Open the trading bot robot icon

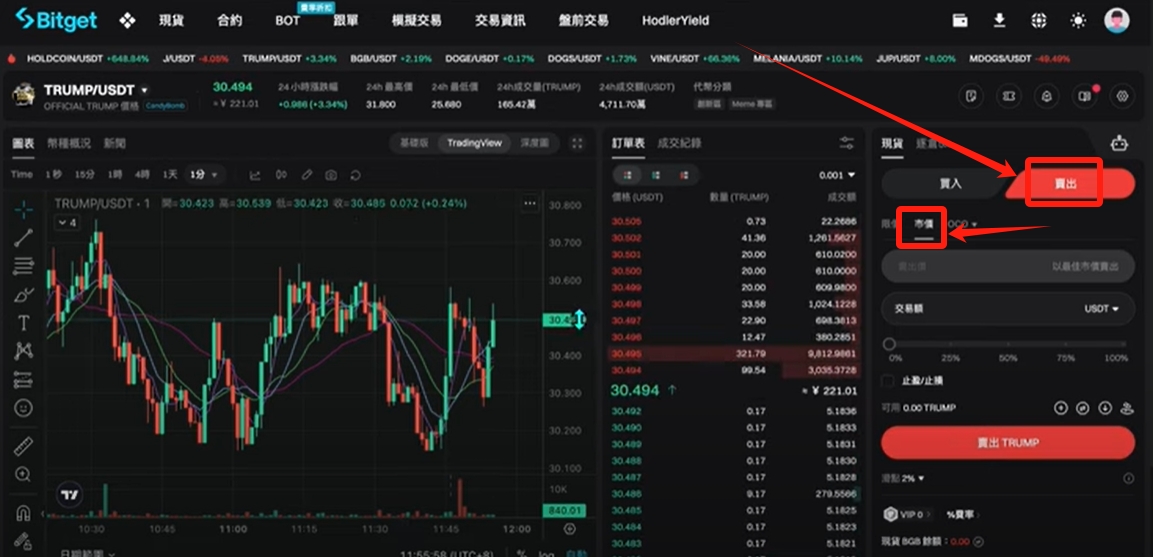tap(1119, 143)
